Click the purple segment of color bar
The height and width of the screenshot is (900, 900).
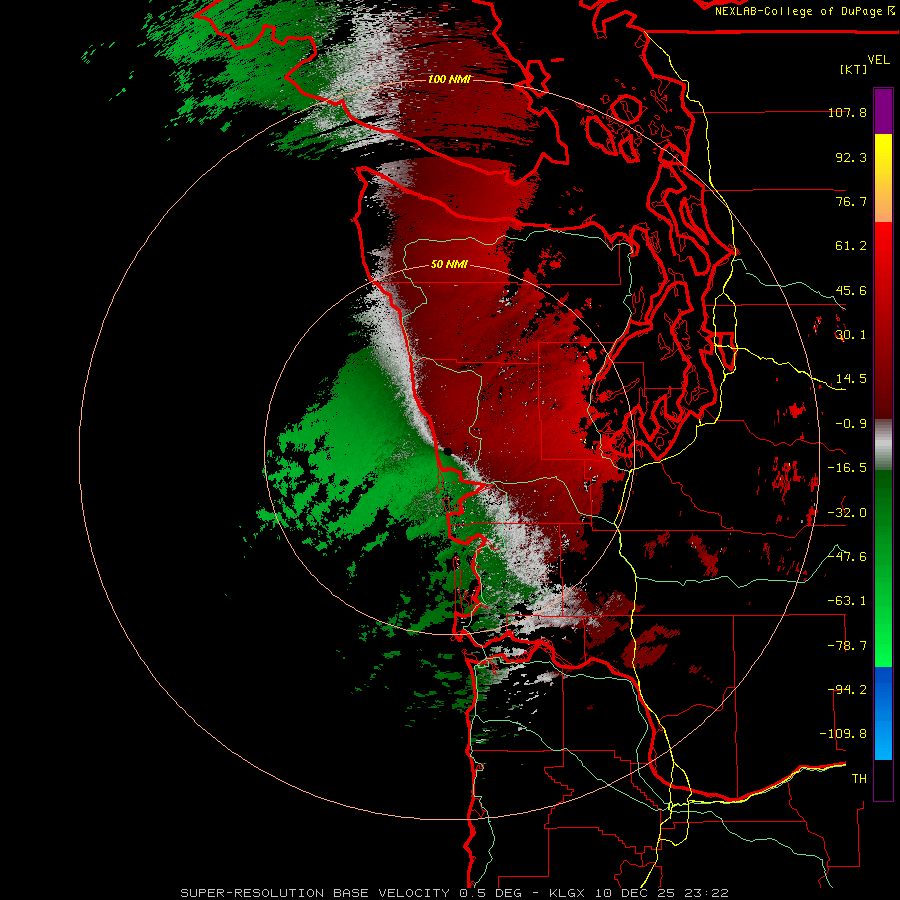[883, 111]
